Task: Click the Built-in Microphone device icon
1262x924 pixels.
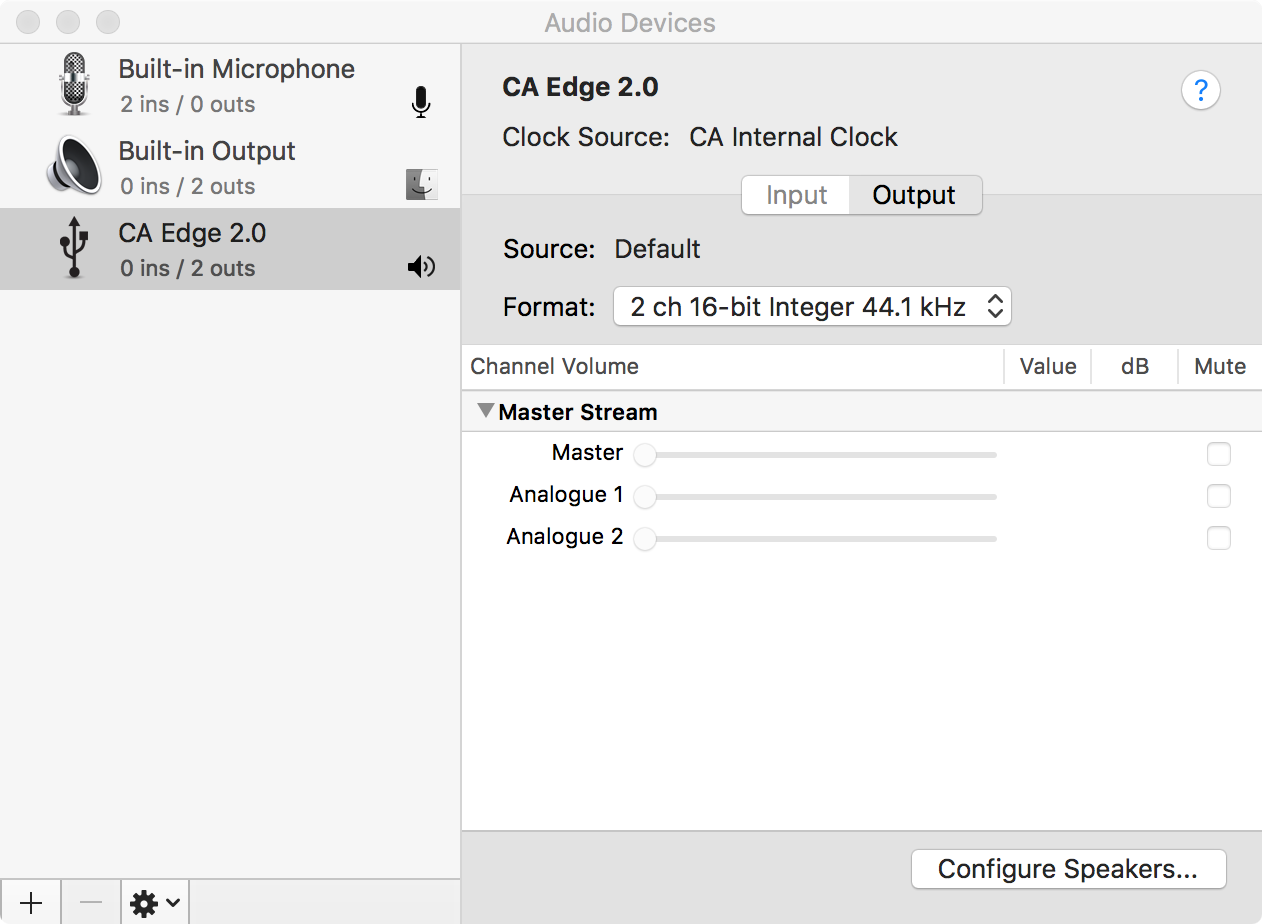Action: [x=75, y=84]
